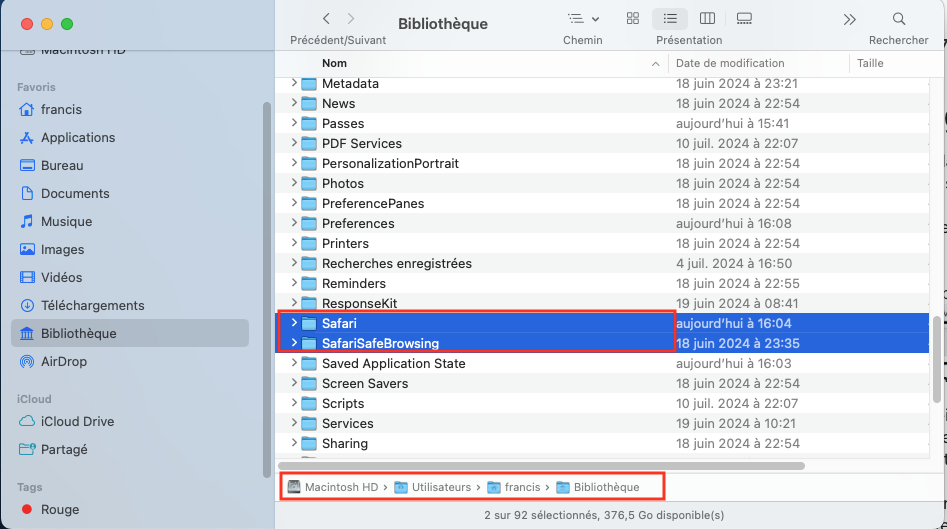947x529 pixels.
Task: Go back with the Précédent arrow
Action: click(x=326, y=19)
